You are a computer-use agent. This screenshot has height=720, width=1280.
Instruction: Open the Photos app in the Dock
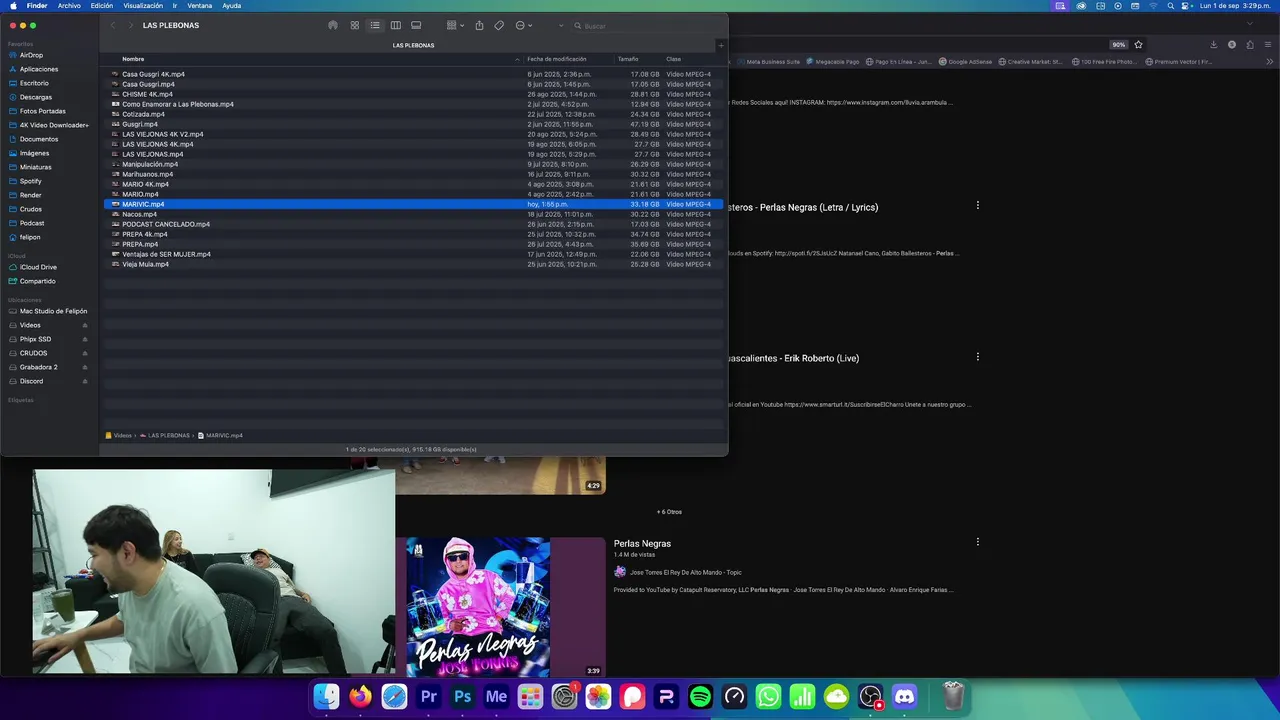click(599, 697)
